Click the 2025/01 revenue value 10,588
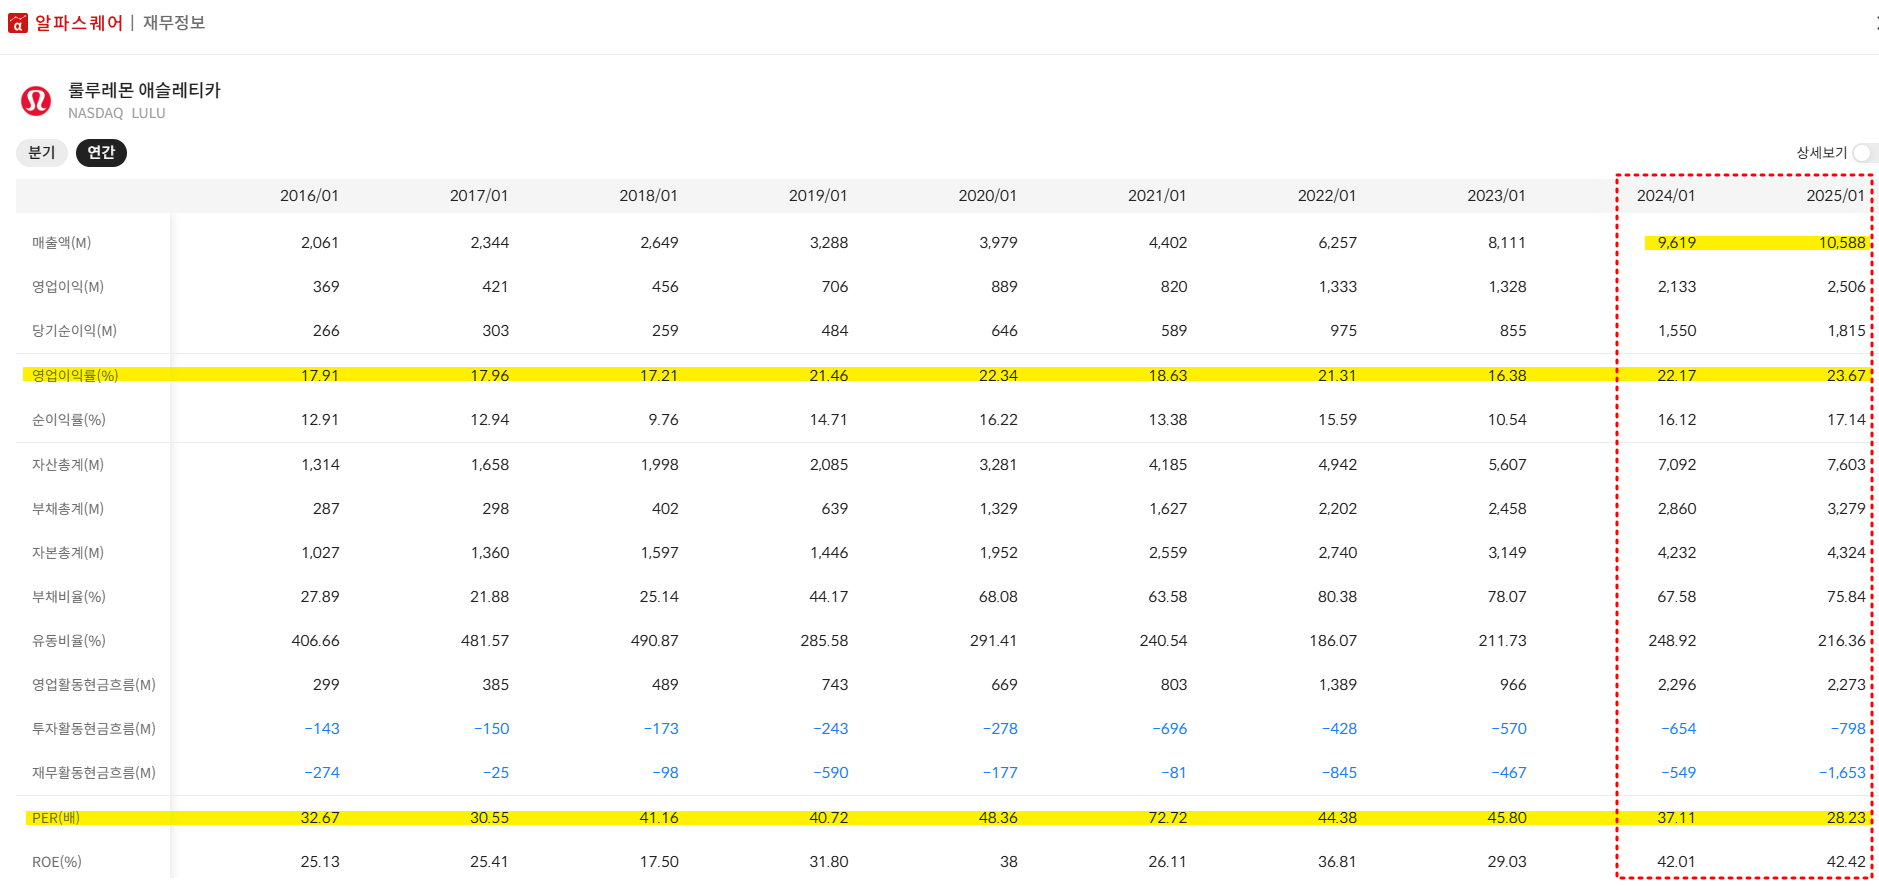Screen dimensions: 1879x886 (1841, 243)
